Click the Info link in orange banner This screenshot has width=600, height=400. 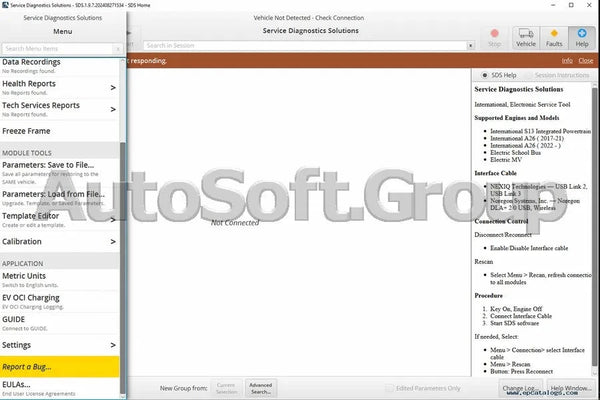[x=567, y=60]
